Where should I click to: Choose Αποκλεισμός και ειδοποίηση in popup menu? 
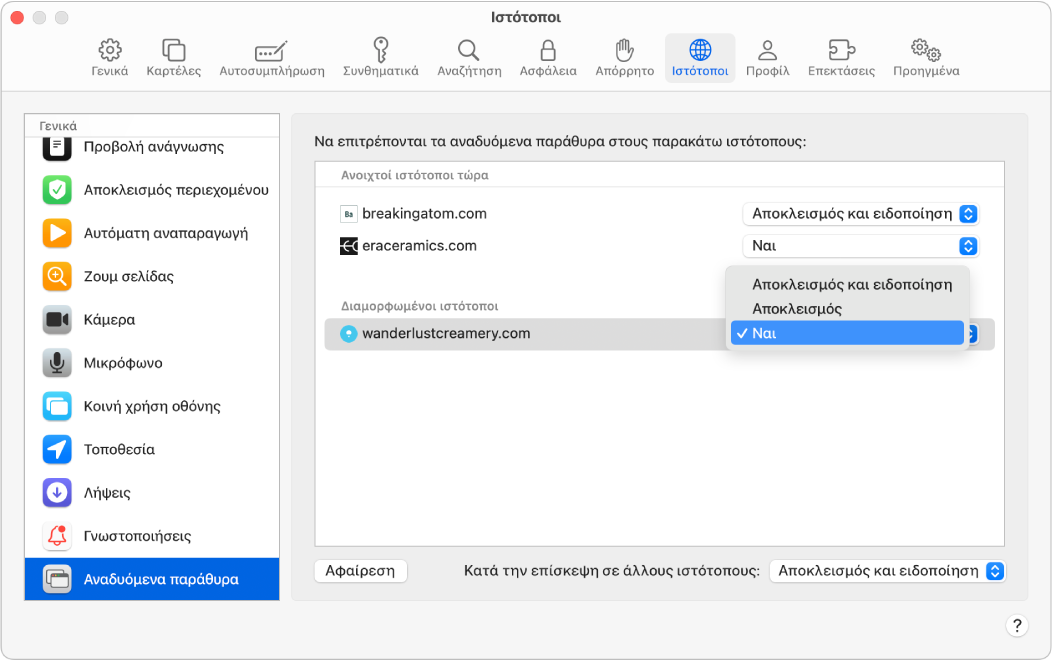[848, 285]
